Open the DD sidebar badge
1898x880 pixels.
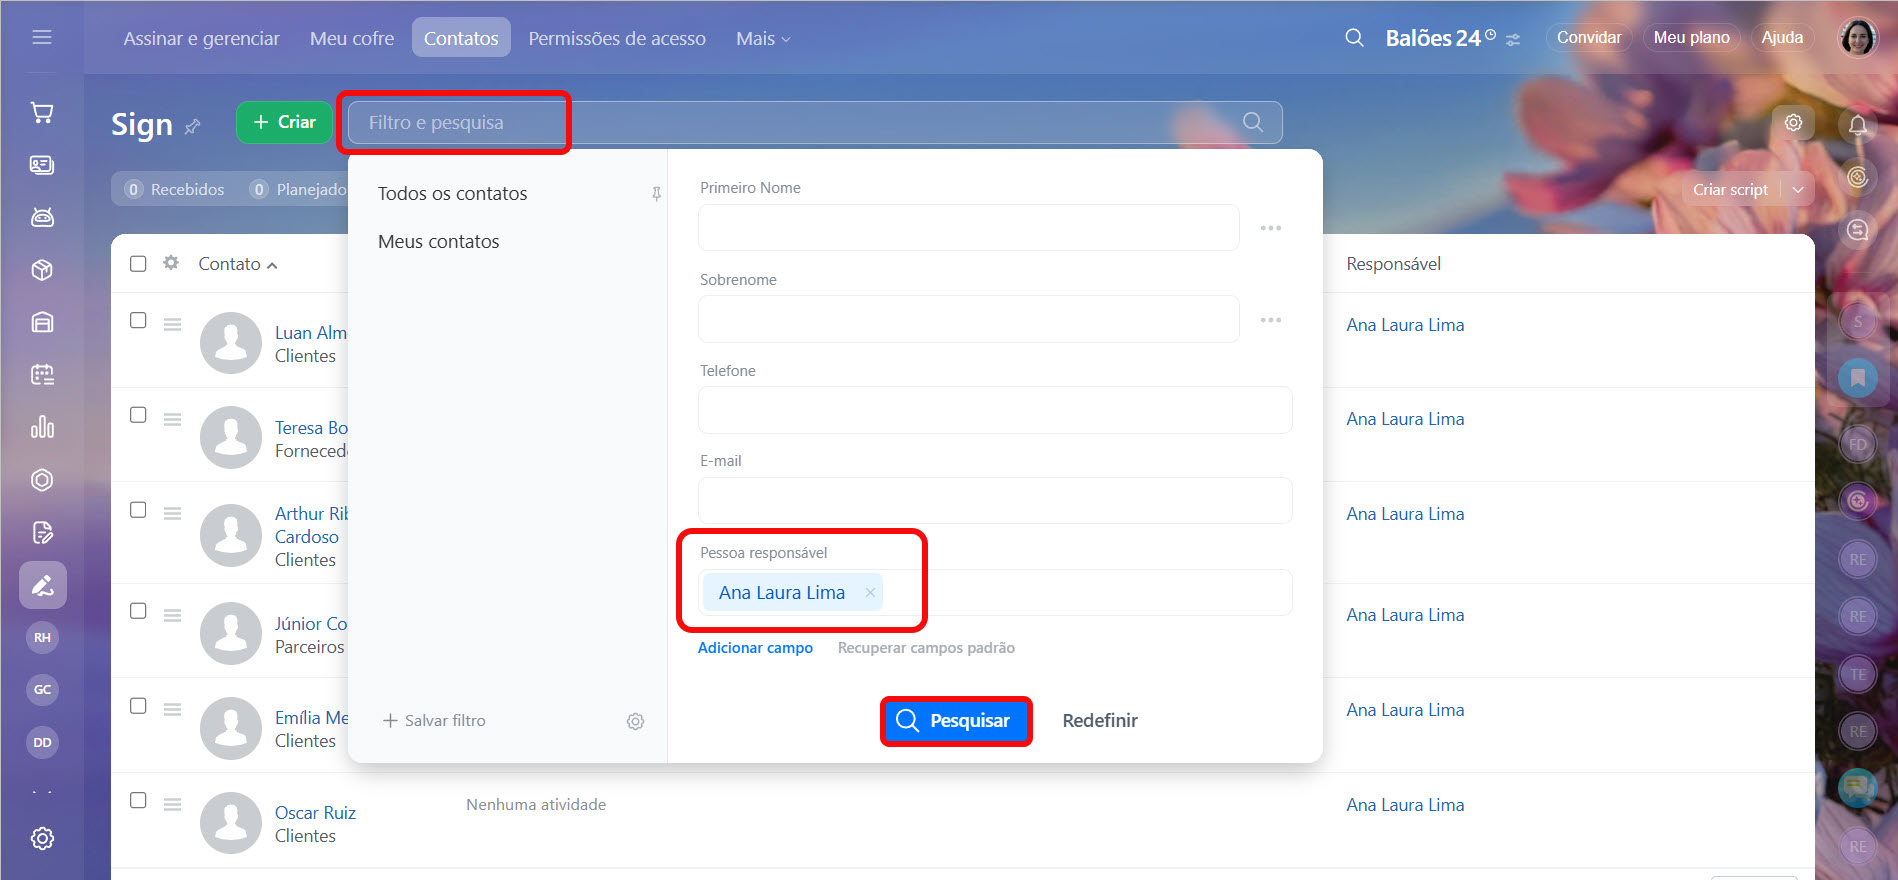coord(42,742)
